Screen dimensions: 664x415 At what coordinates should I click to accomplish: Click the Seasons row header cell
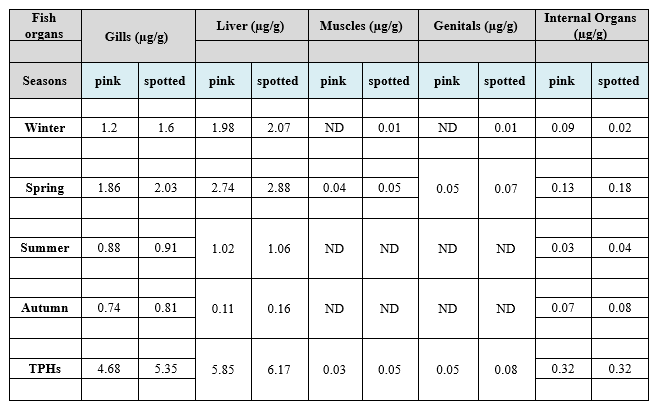(x=44, y=81)
